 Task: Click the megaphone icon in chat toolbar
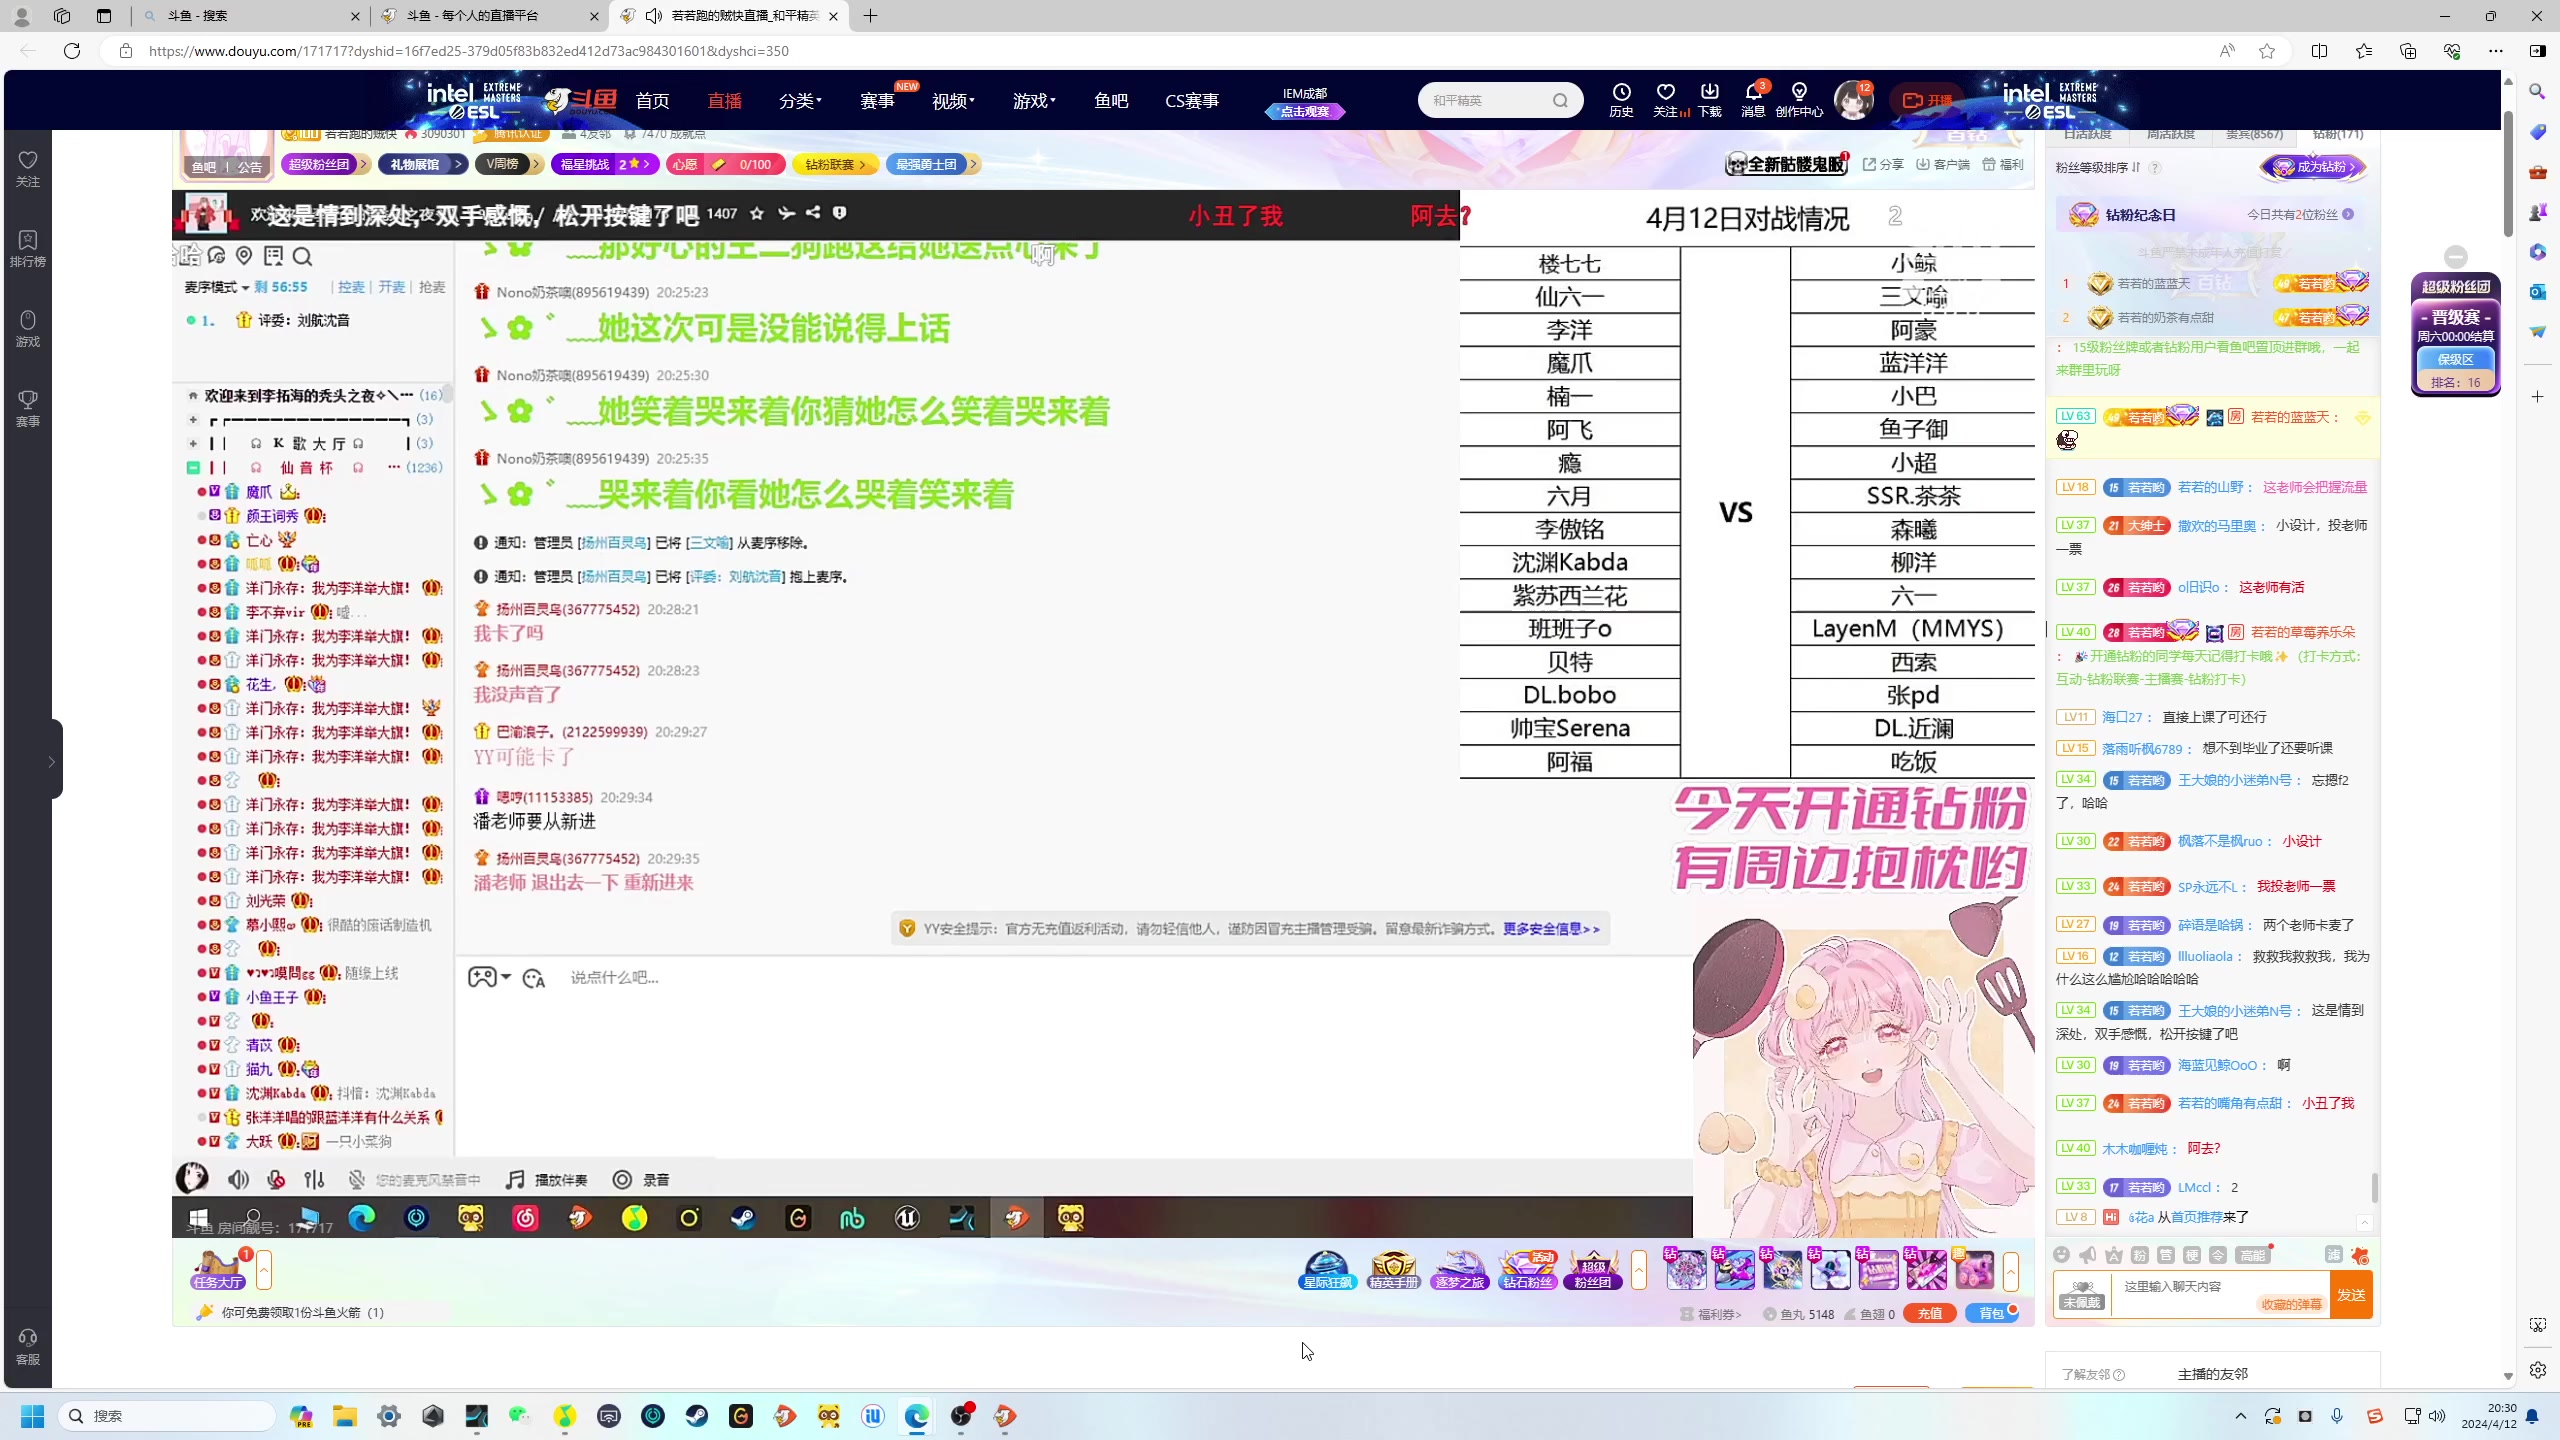pyautogui.click(x=2087, y=1255)
